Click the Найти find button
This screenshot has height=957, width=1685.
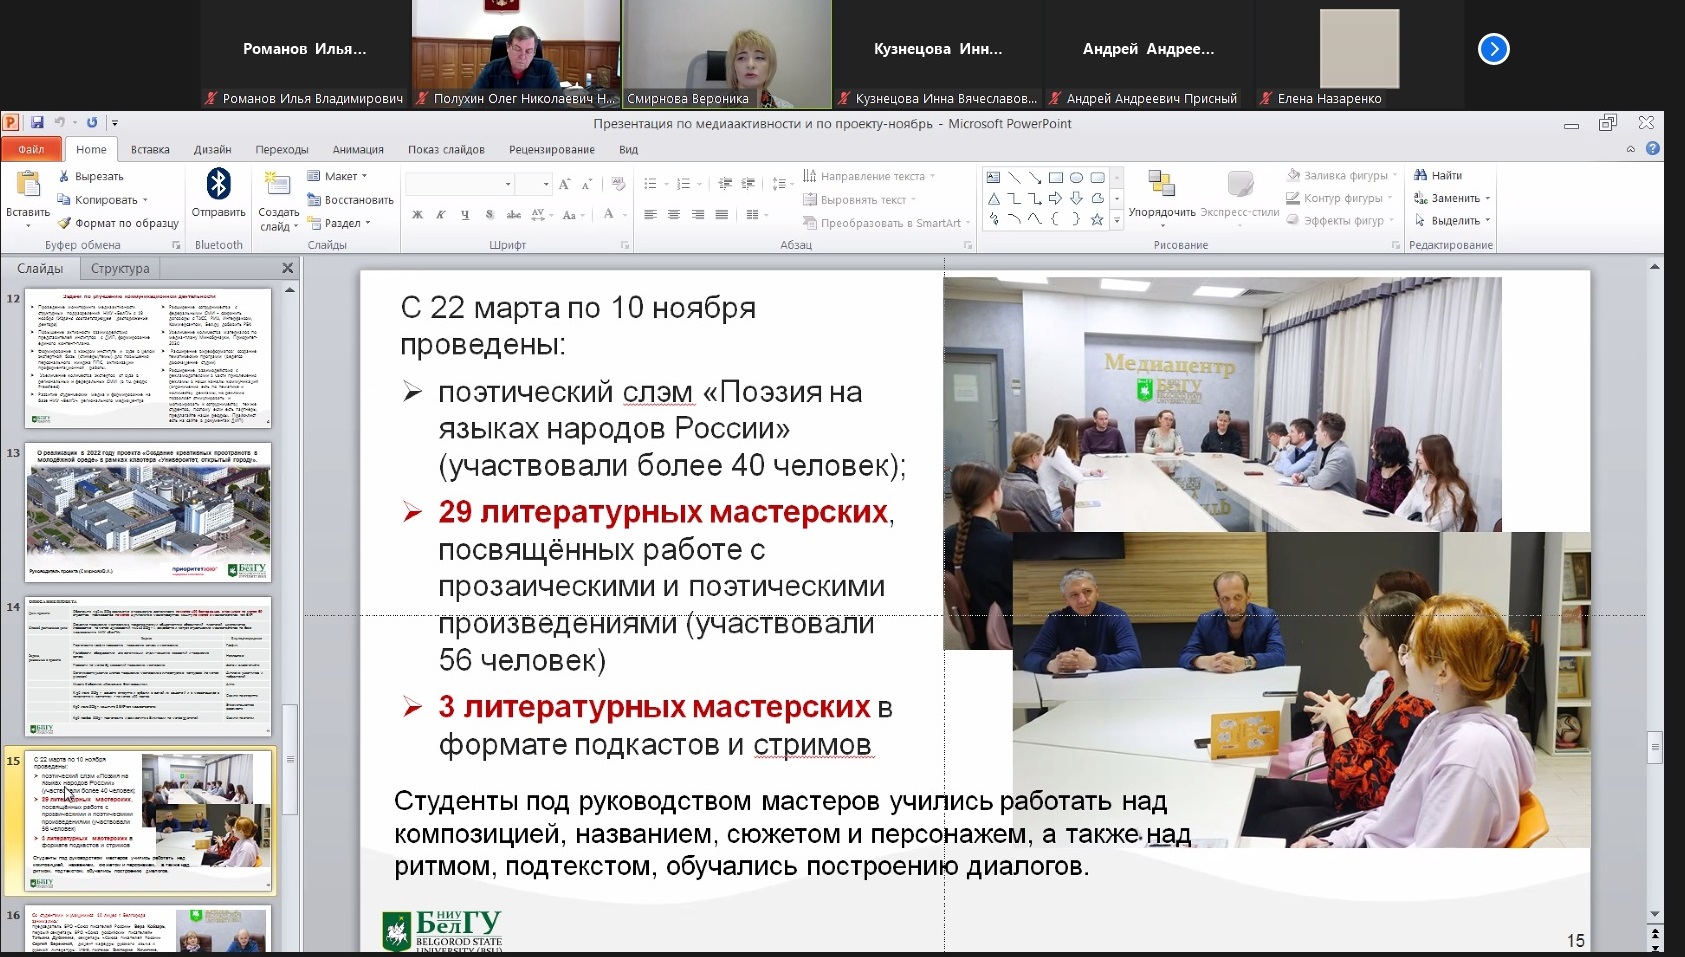(1438, 176)
